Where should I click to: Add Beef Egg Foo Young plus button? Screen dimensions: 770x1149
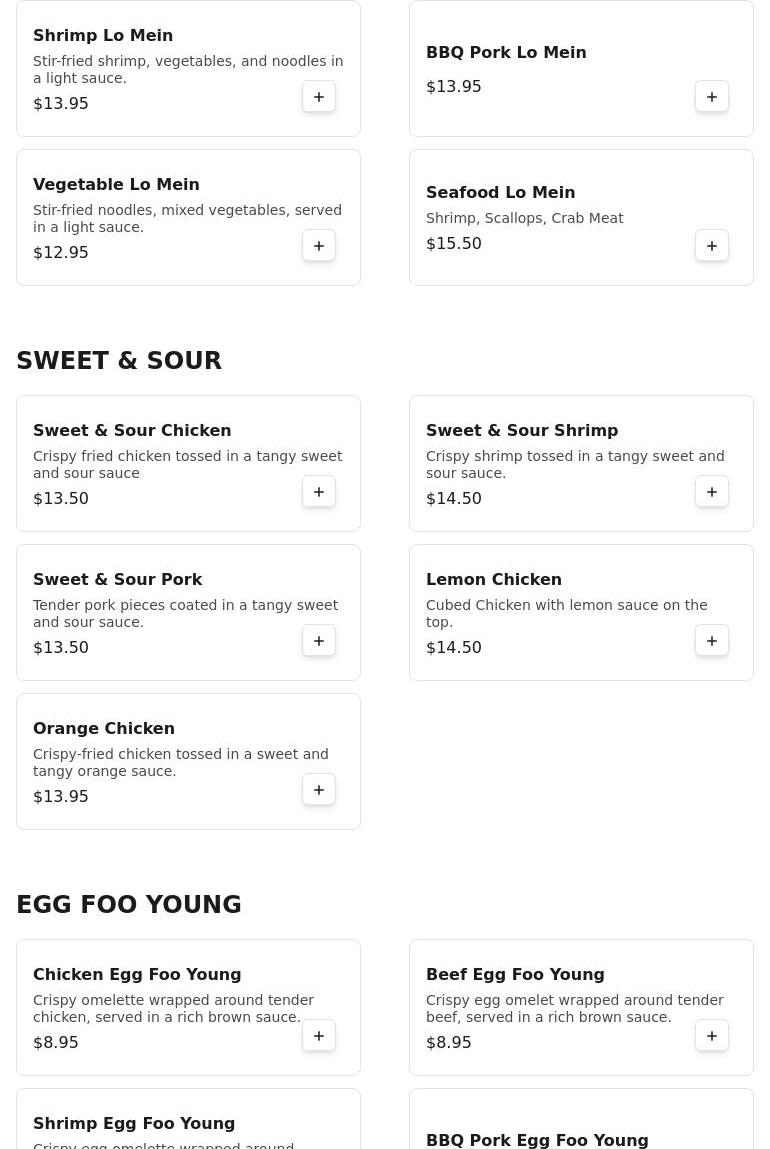click(711, 1035)
